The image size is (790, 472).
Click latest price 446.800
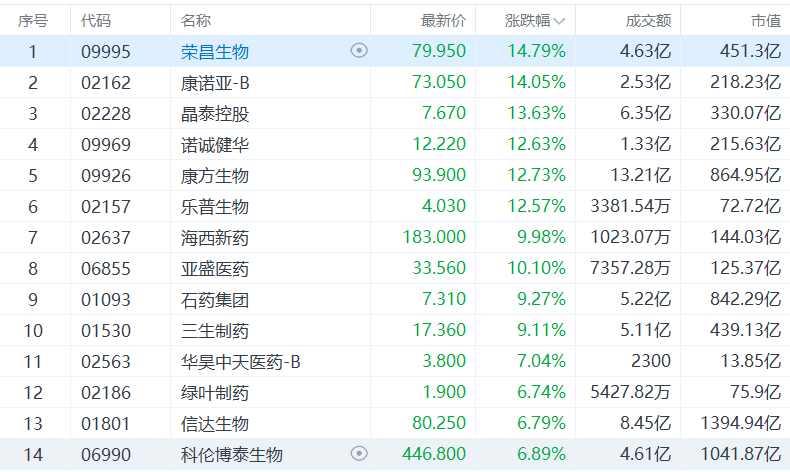[434, 454]
